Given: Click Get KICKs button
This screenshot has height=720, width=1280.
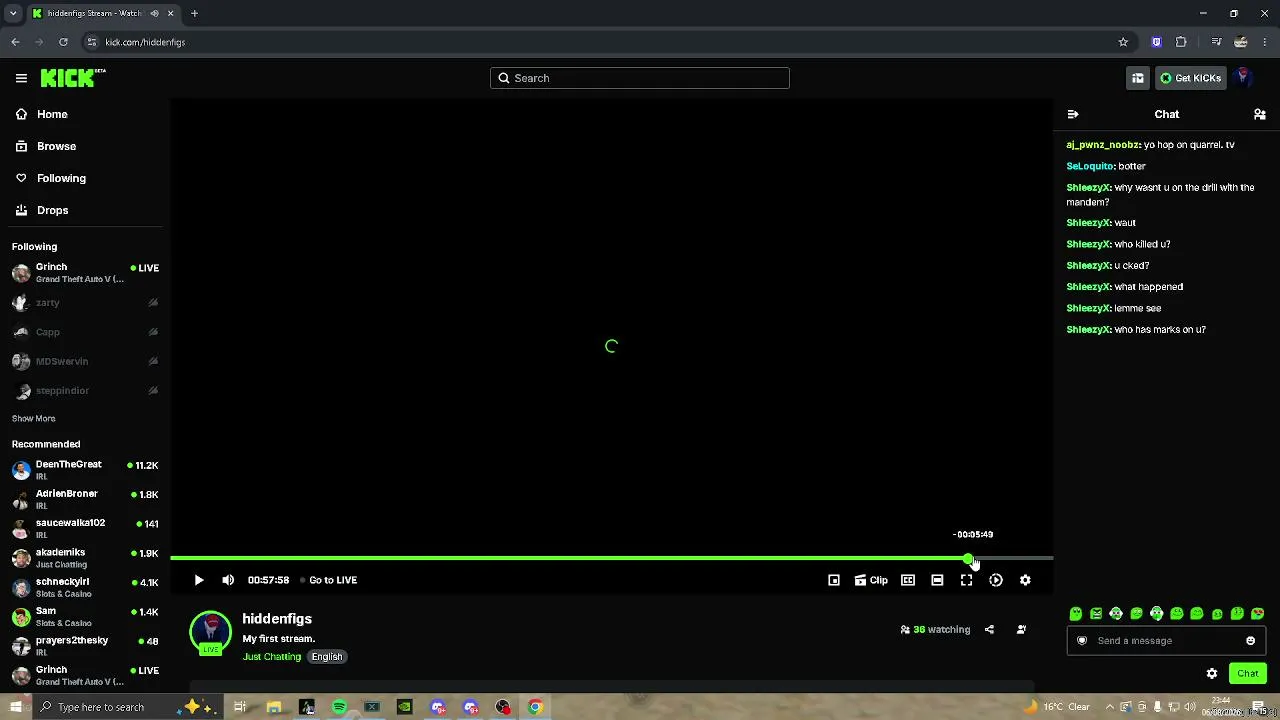Looking at the screenshot, I should coord(1191,78).
